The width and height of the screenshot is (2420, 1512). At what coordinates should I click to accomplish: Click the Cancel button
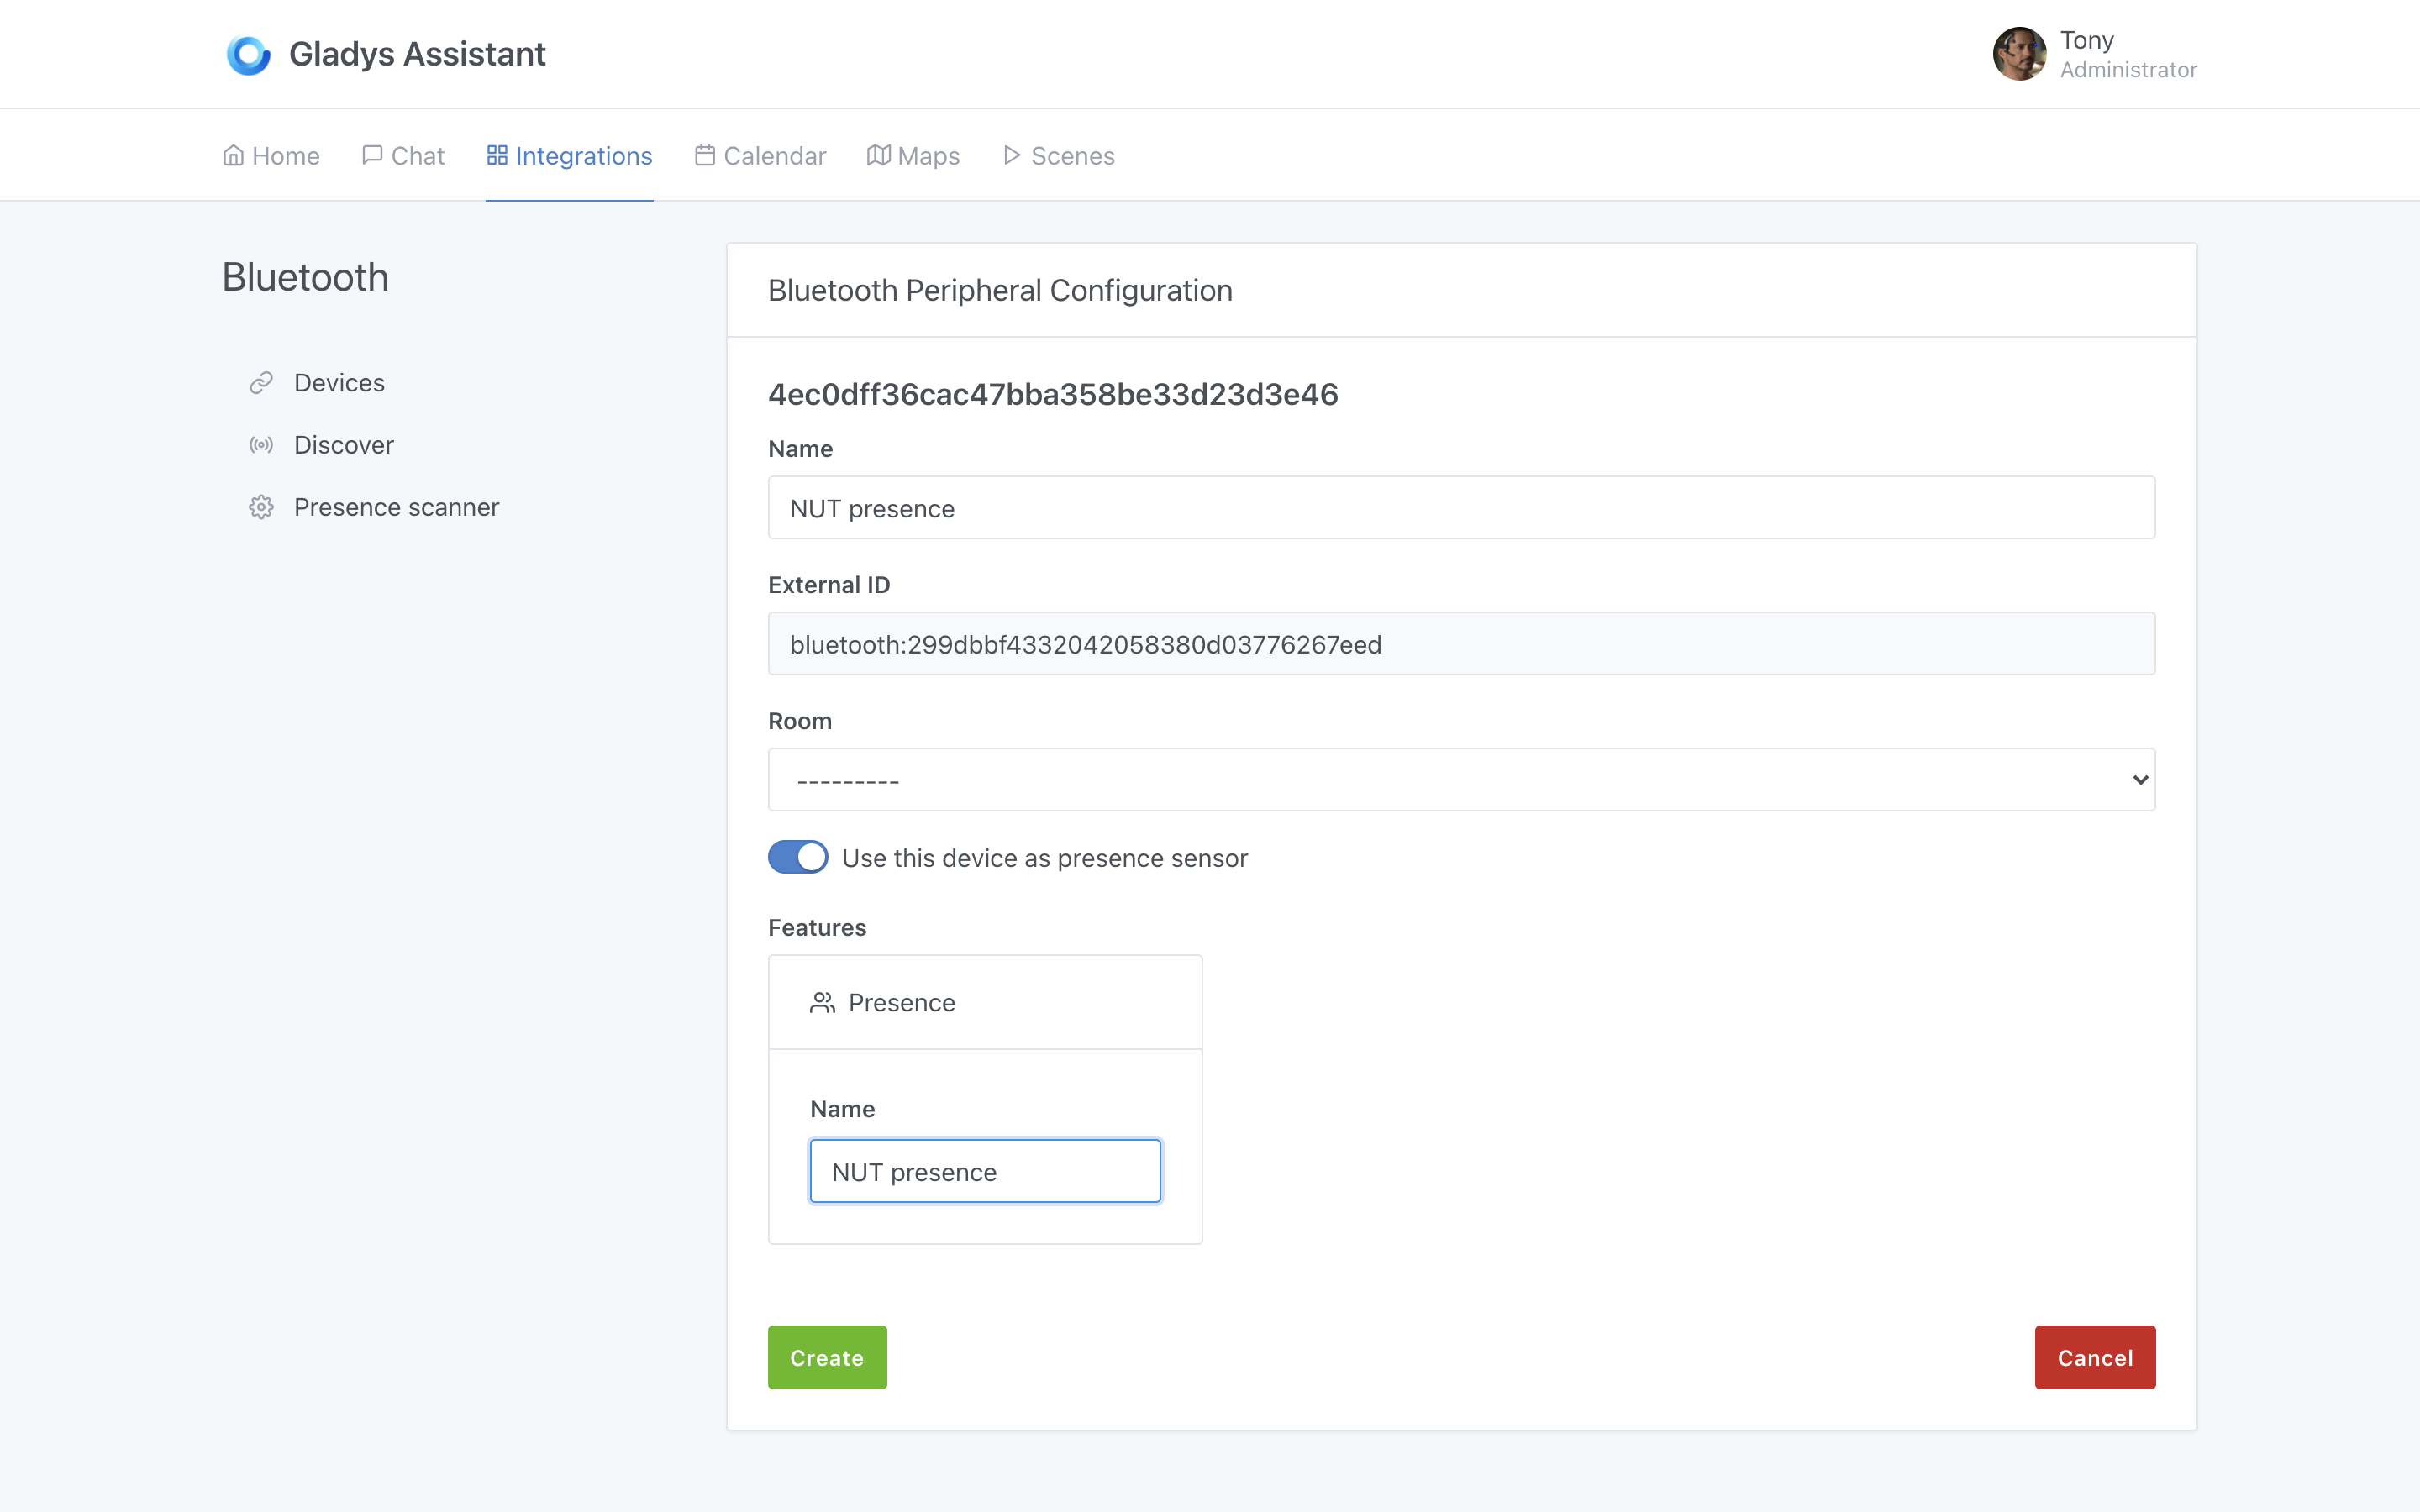(2094, 1357)
